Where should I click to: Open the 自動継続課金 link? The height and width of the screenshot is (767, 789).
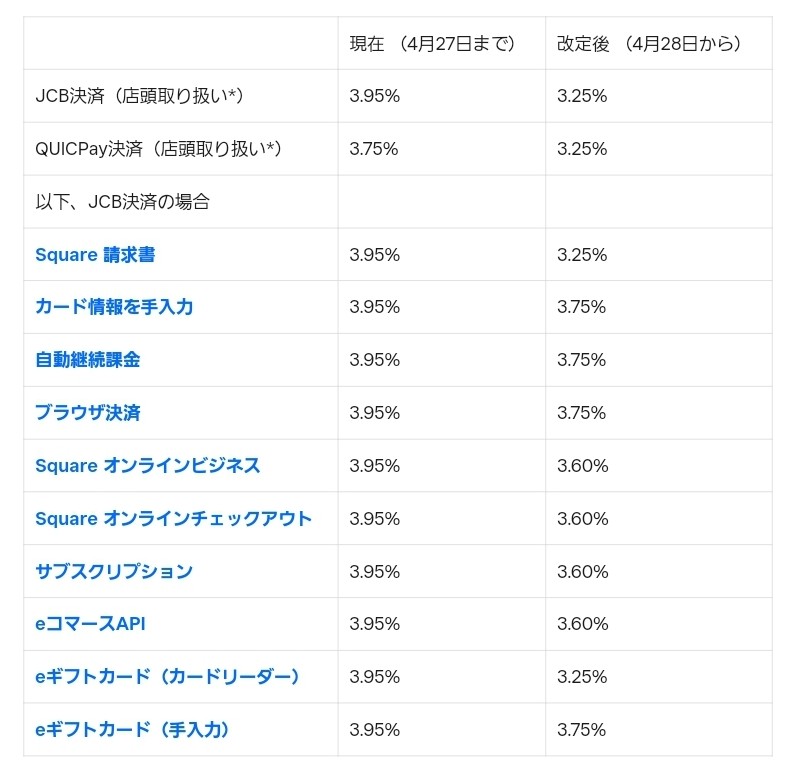pyautogui.click(x=88, y=360)
